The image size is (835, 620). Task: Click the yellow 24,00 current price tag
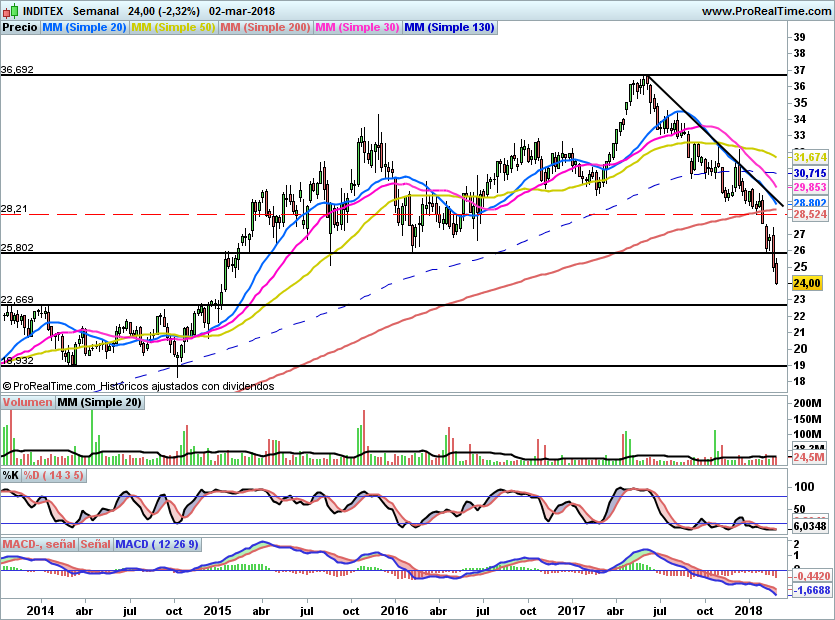(805, 283)
